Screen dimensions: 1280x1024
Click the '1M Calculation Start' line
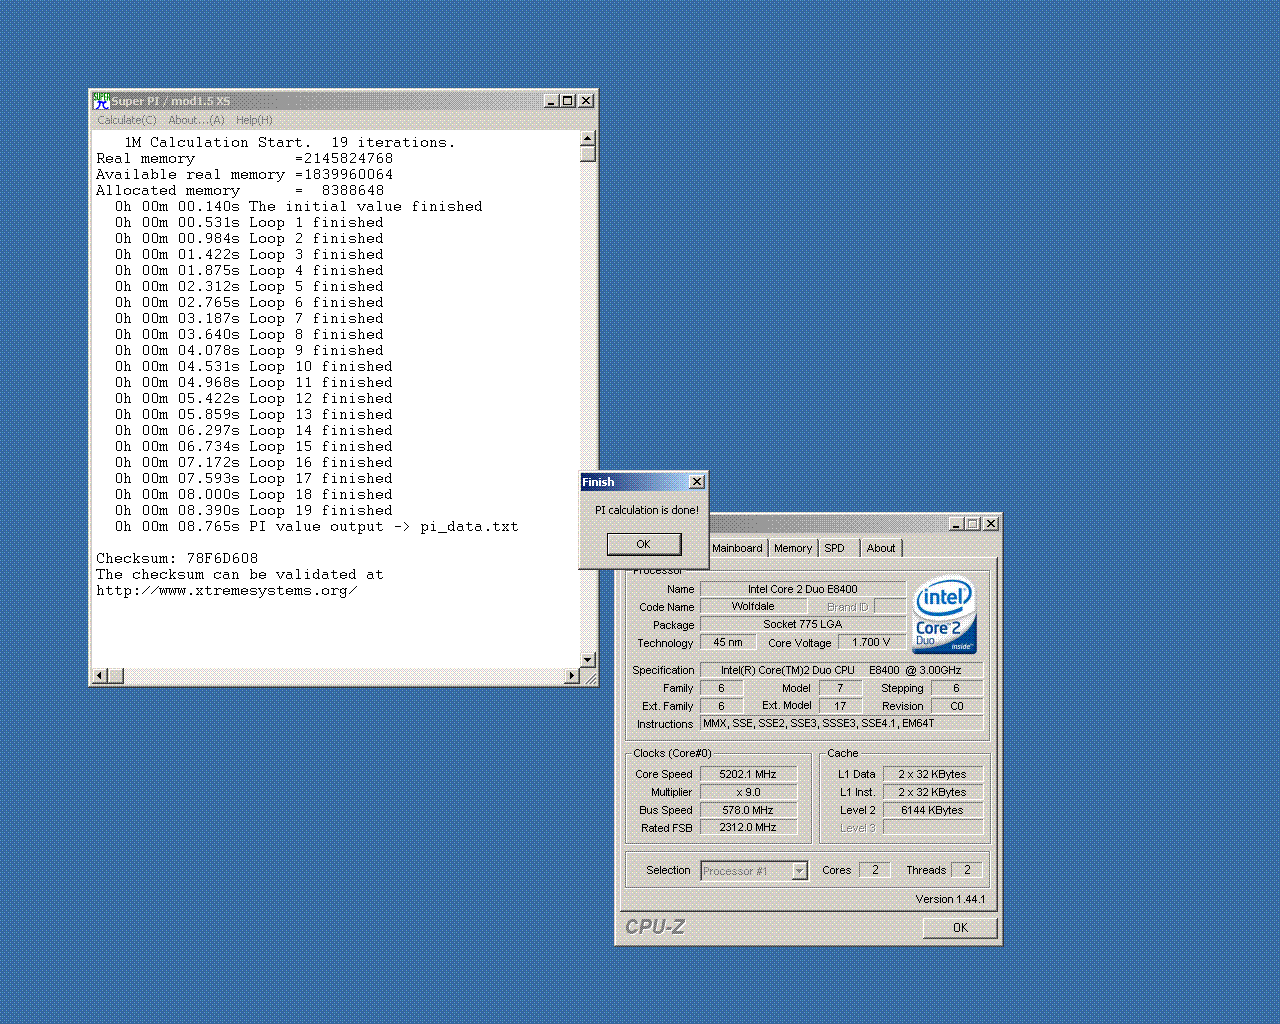[289, 142]
